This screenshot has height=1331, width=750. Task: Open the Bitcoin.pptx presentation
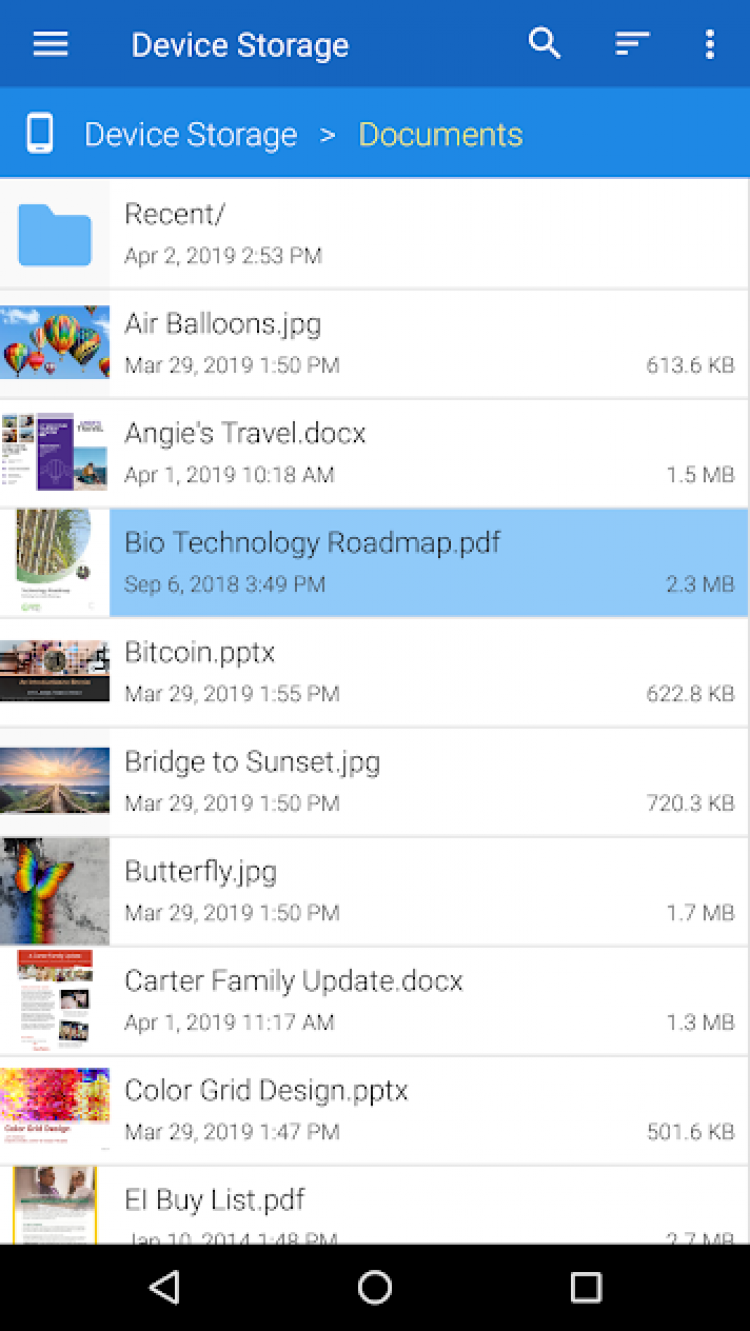(200, 652)
